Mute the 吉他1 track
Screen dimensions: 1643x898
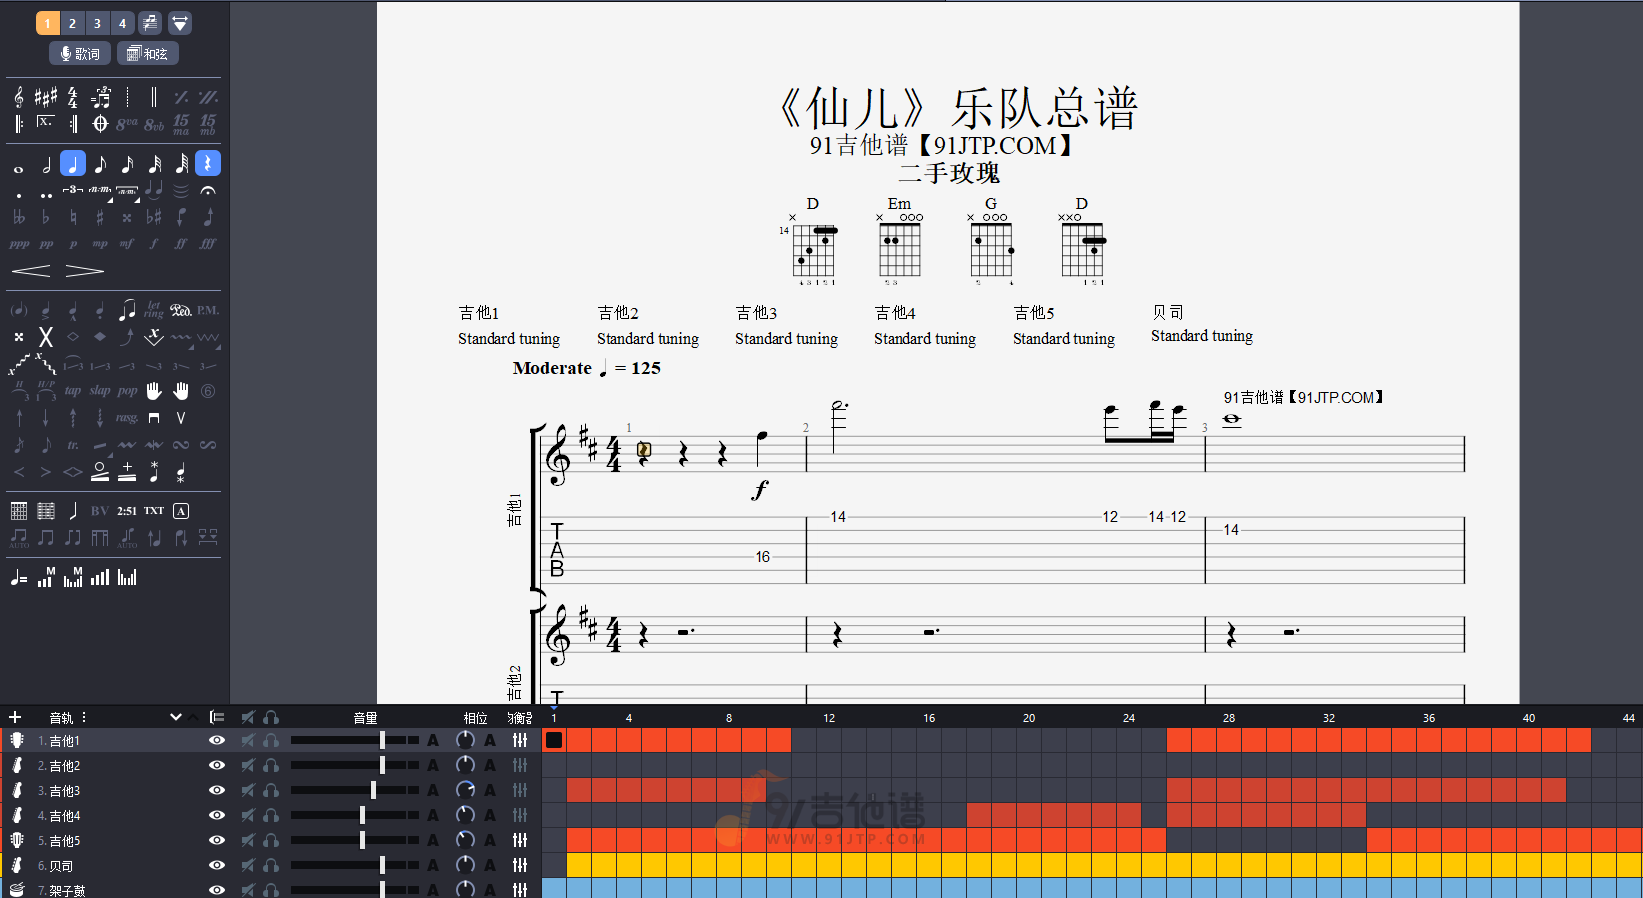(247, 740)
